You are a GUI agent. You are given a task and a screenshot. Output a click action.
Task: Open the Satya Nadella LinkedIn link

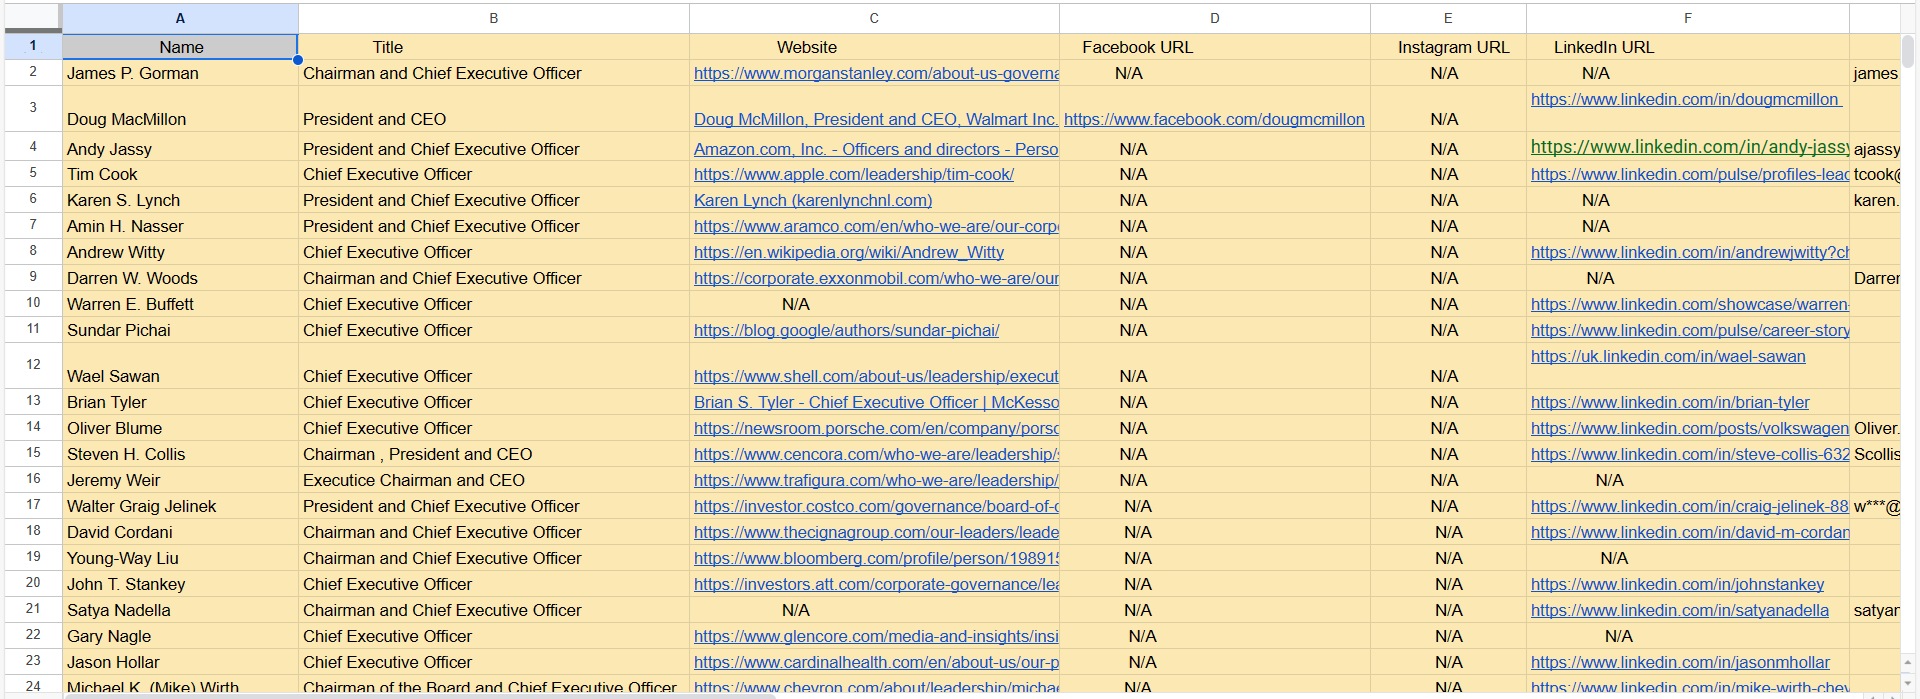(x=1679, y=610)
